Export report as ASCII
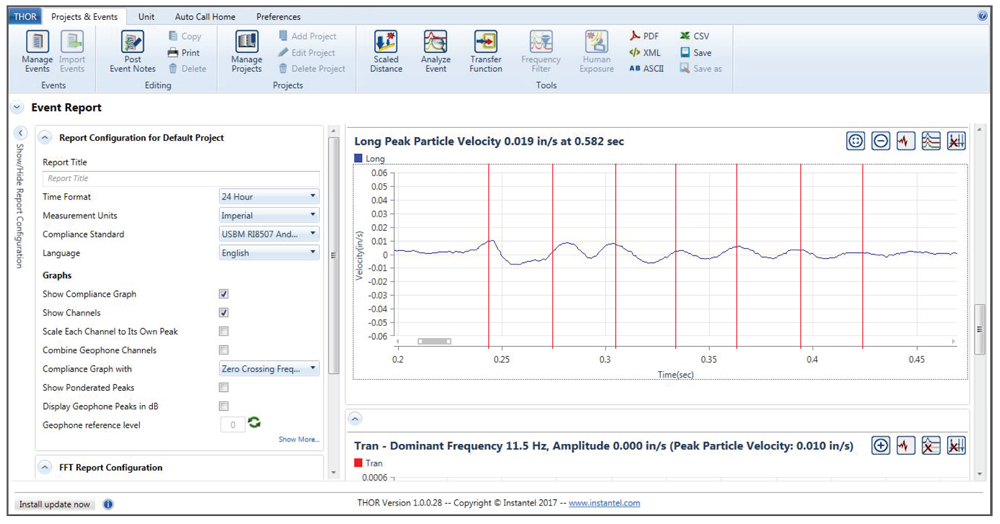This screenshot has height=524, width=1000. pos(646,69)
